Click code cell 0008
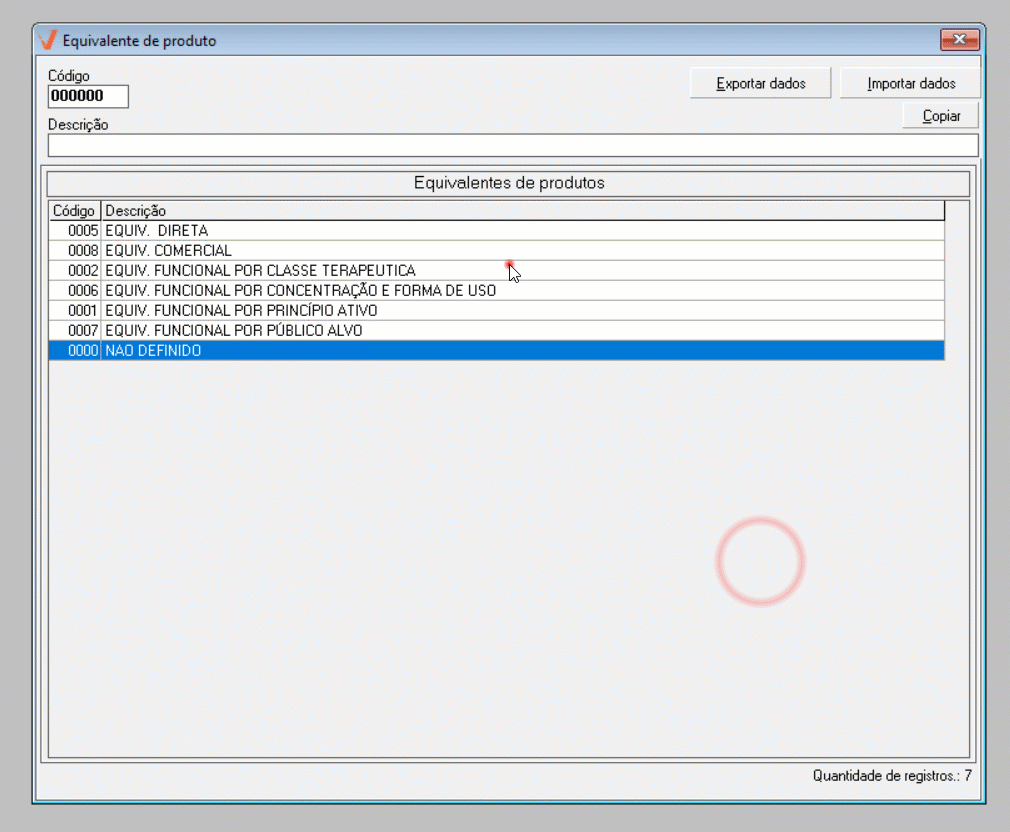Viewport: 1010px width, 832px height. tap(75, 251)
